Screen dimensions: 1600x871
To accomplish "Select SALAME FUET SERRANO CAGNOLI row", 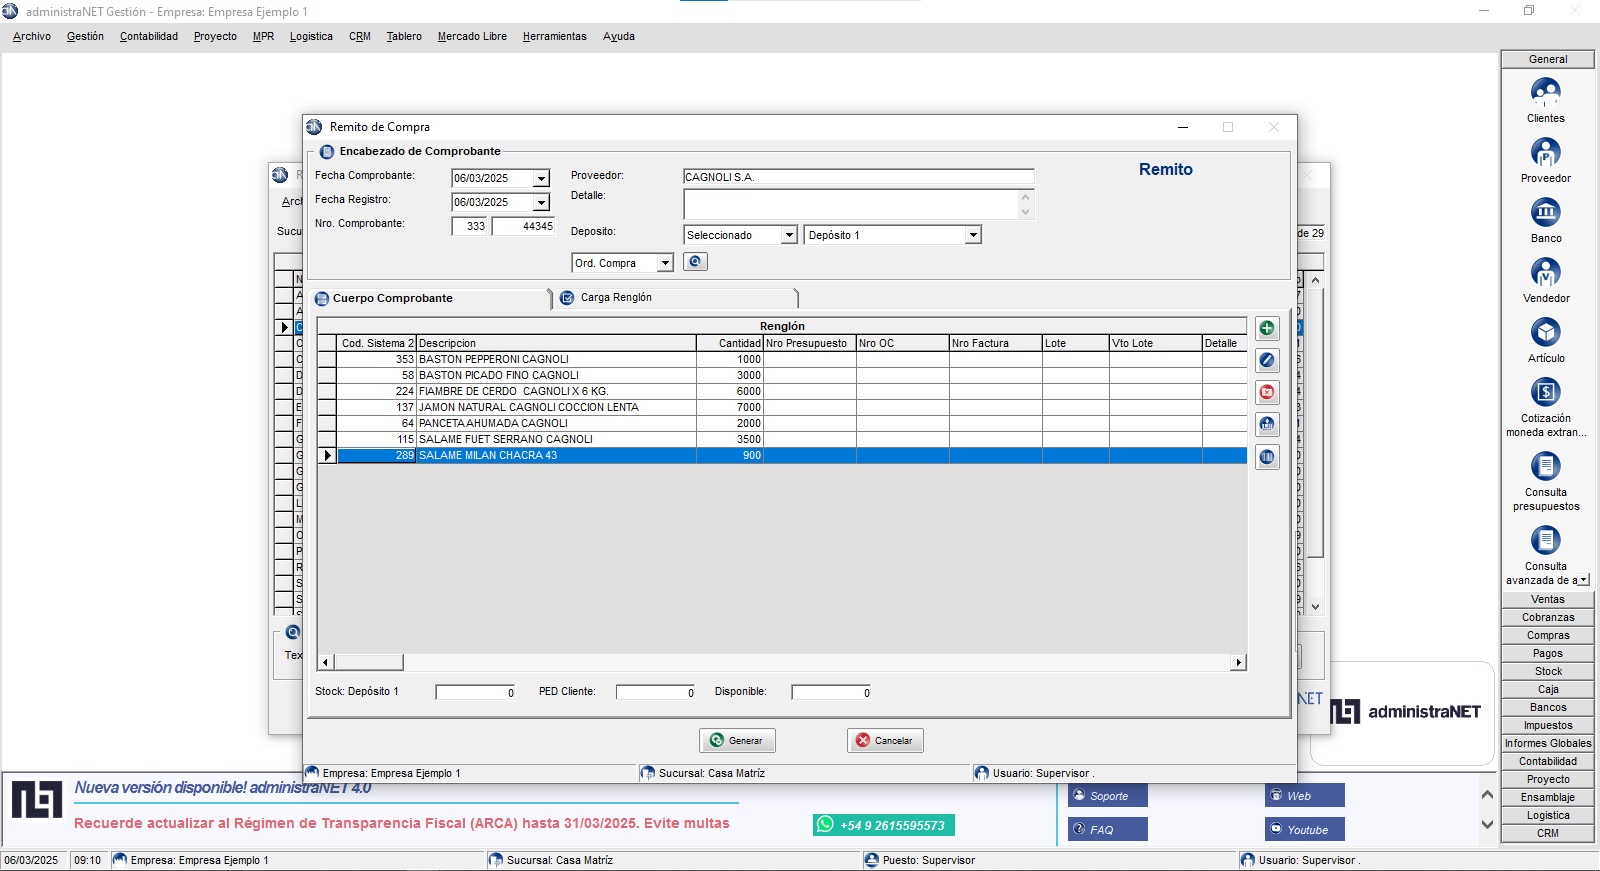I will [x=782, y=439].
